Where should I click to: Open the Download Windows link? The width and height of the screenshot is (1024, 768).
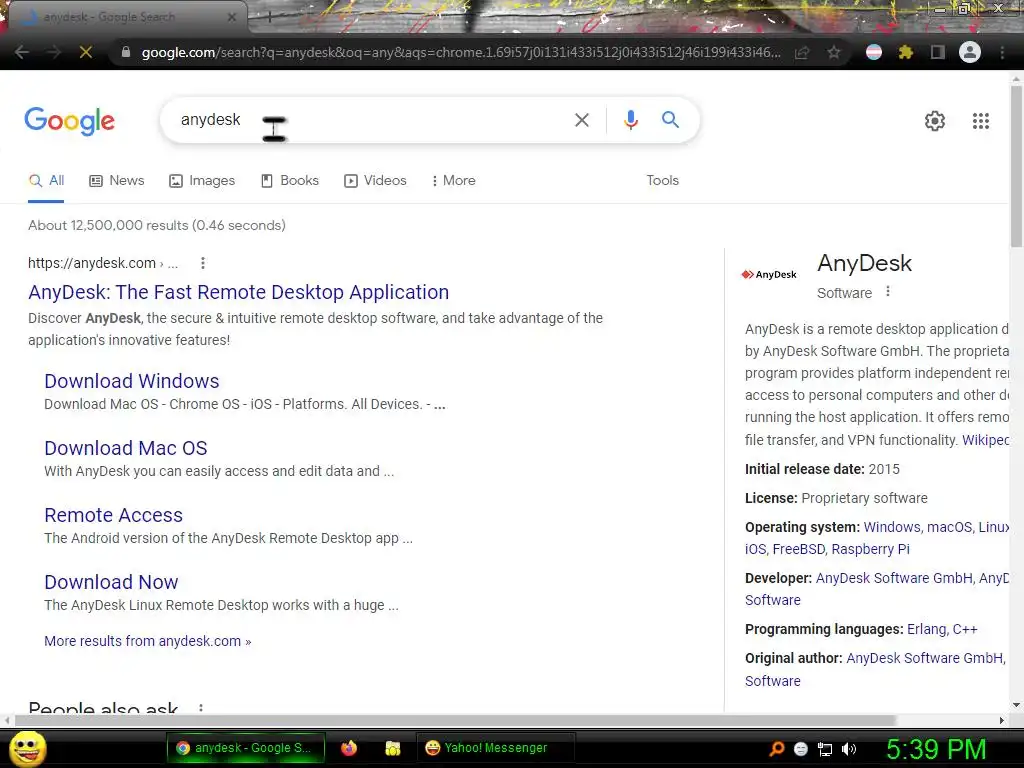(x=131, y=381)
